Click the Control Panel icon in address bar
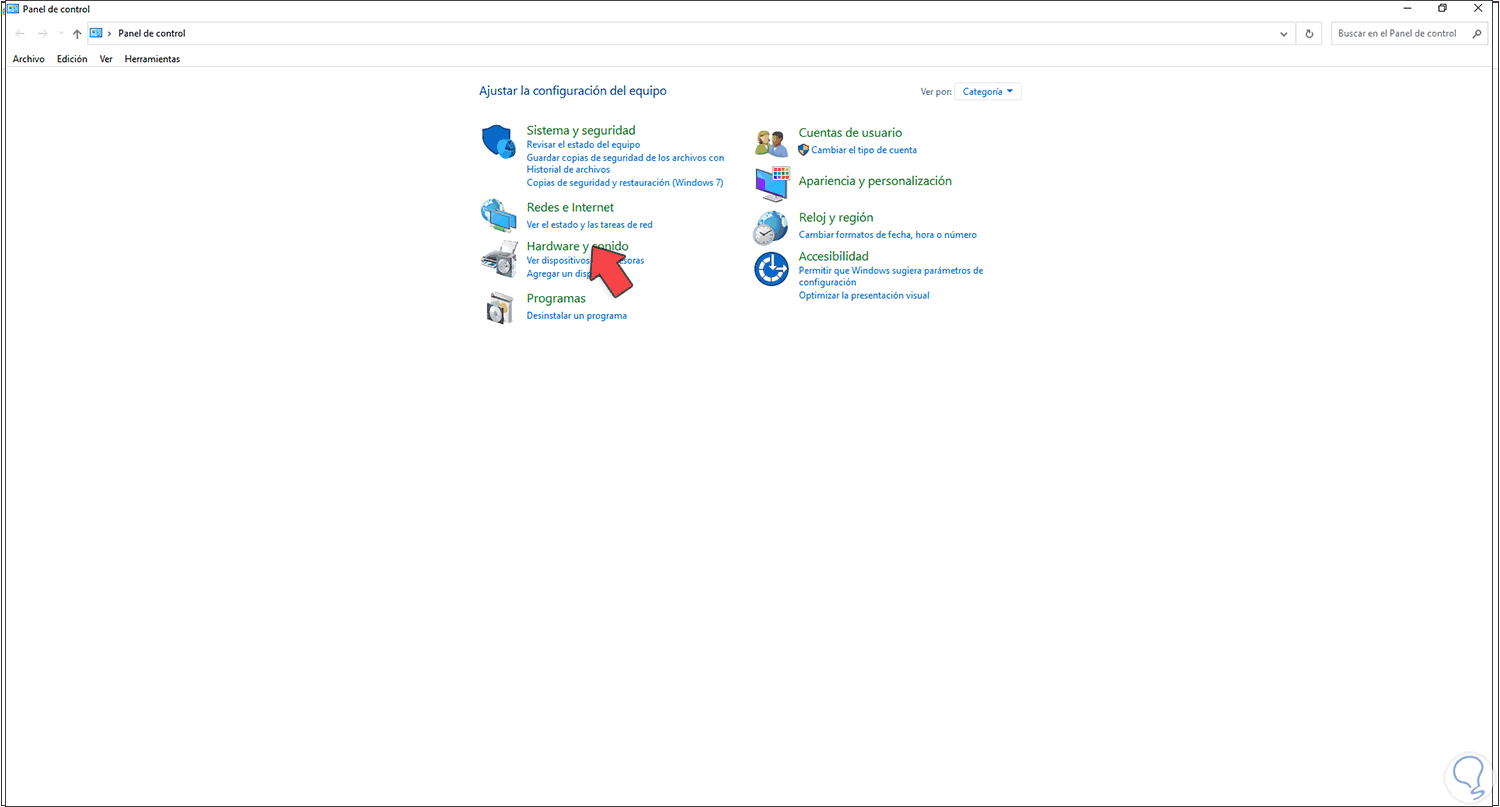The image size is (1500, 807). click(96, 33)
